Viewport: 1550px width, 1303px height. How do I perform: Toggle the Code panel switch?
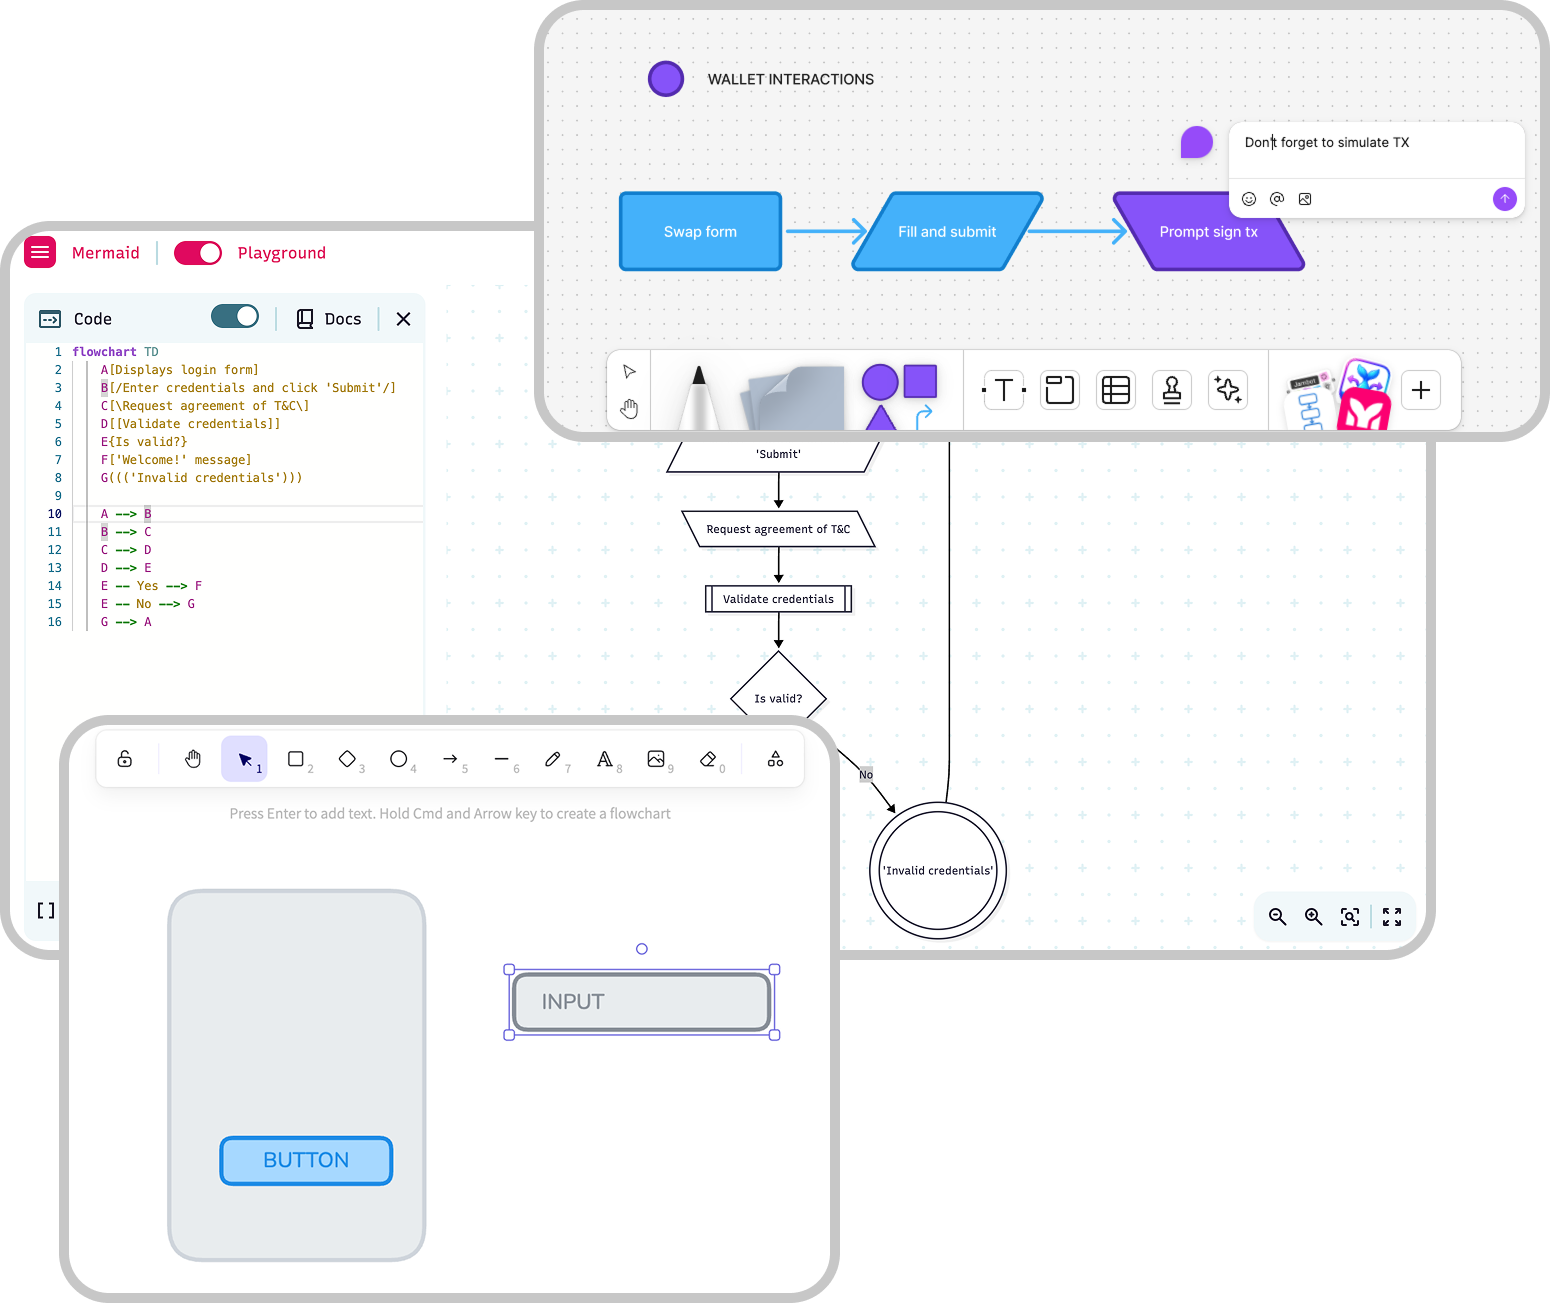click(x=235, y=317)
